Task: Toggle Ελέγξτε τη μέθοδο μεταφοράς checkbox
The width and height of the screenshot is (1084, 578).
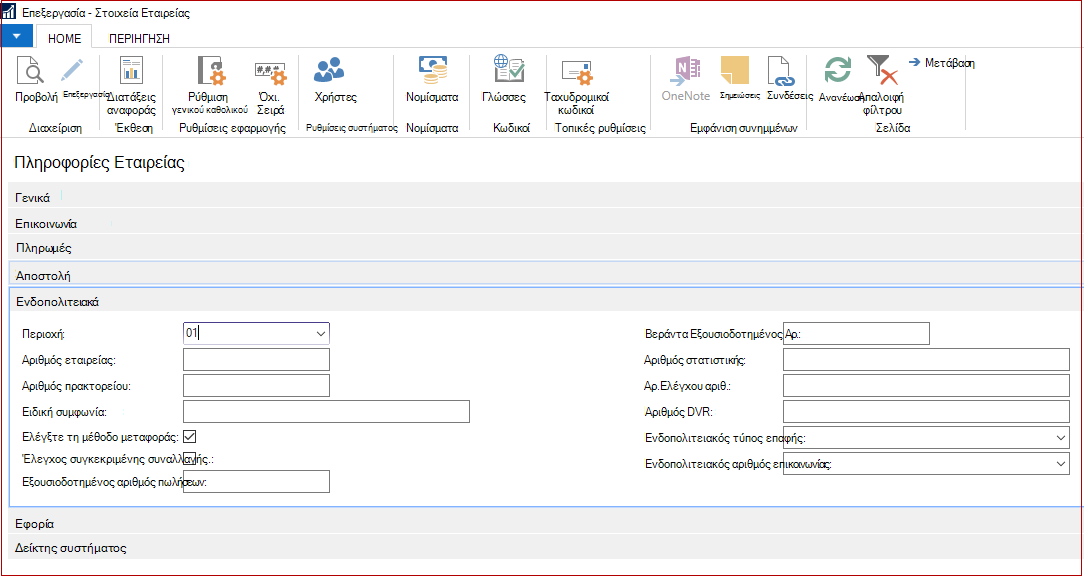Action: [190, 436]
